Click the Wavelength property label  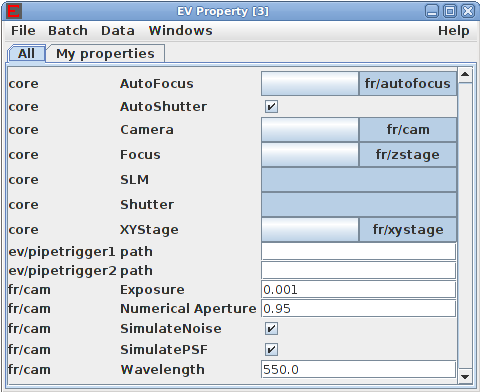(x=162, y=370)
